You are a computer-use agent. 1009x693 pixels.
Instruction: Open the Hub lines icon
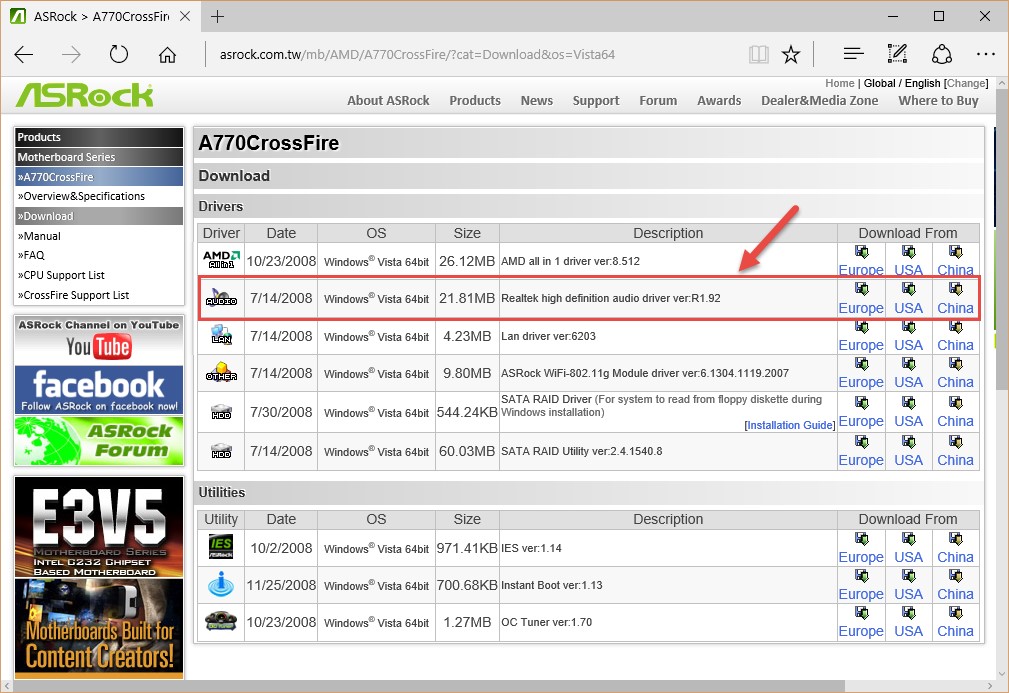[853, 55]
